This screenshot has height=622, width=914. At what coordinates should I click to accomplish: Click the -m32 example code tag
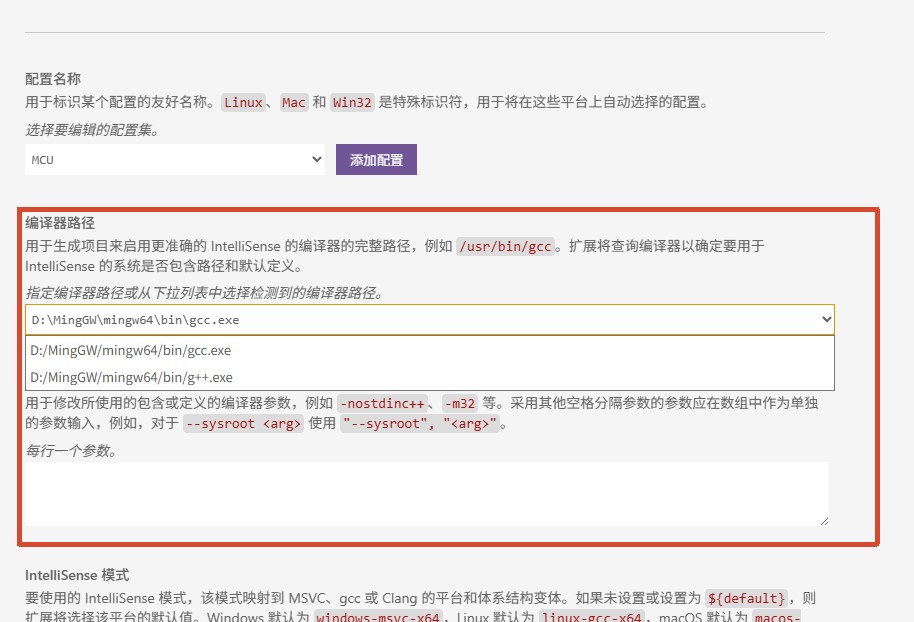pos(459,403)
